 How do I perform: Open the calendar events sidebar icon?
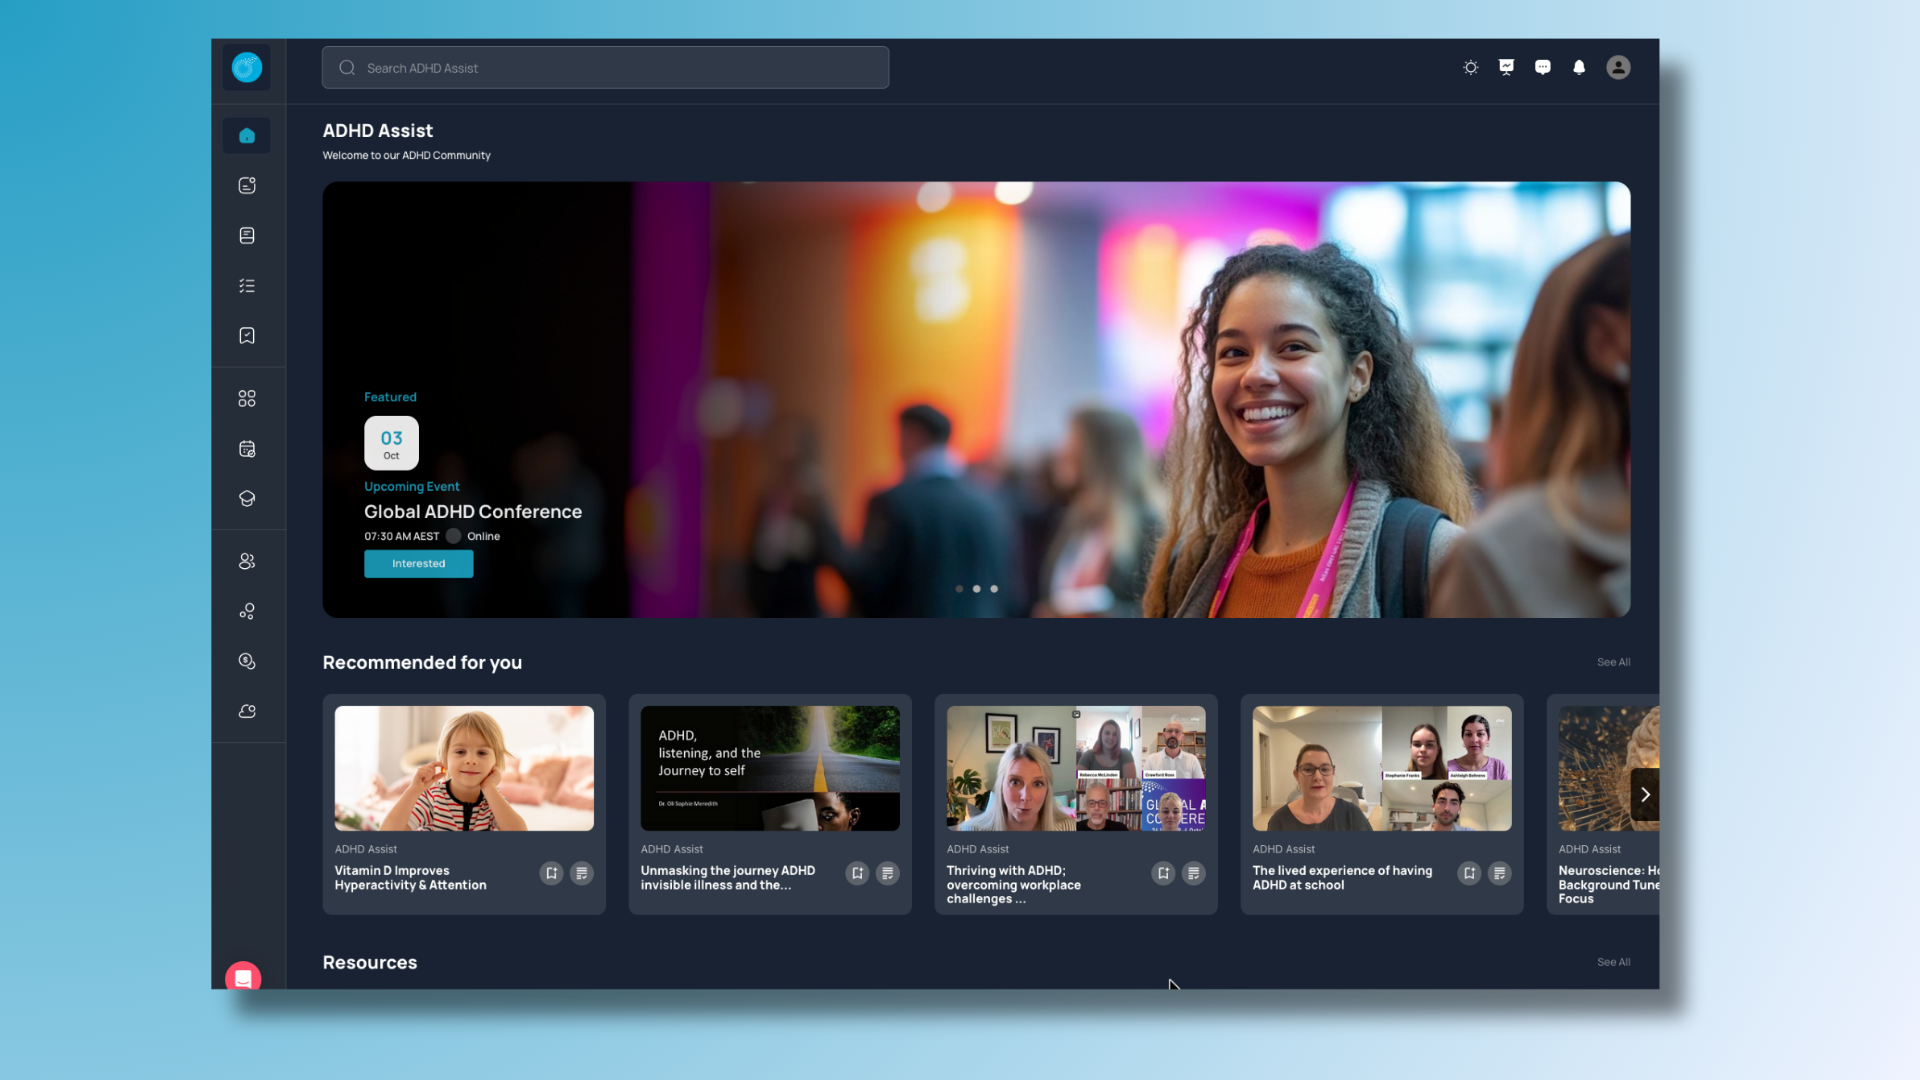247,449
